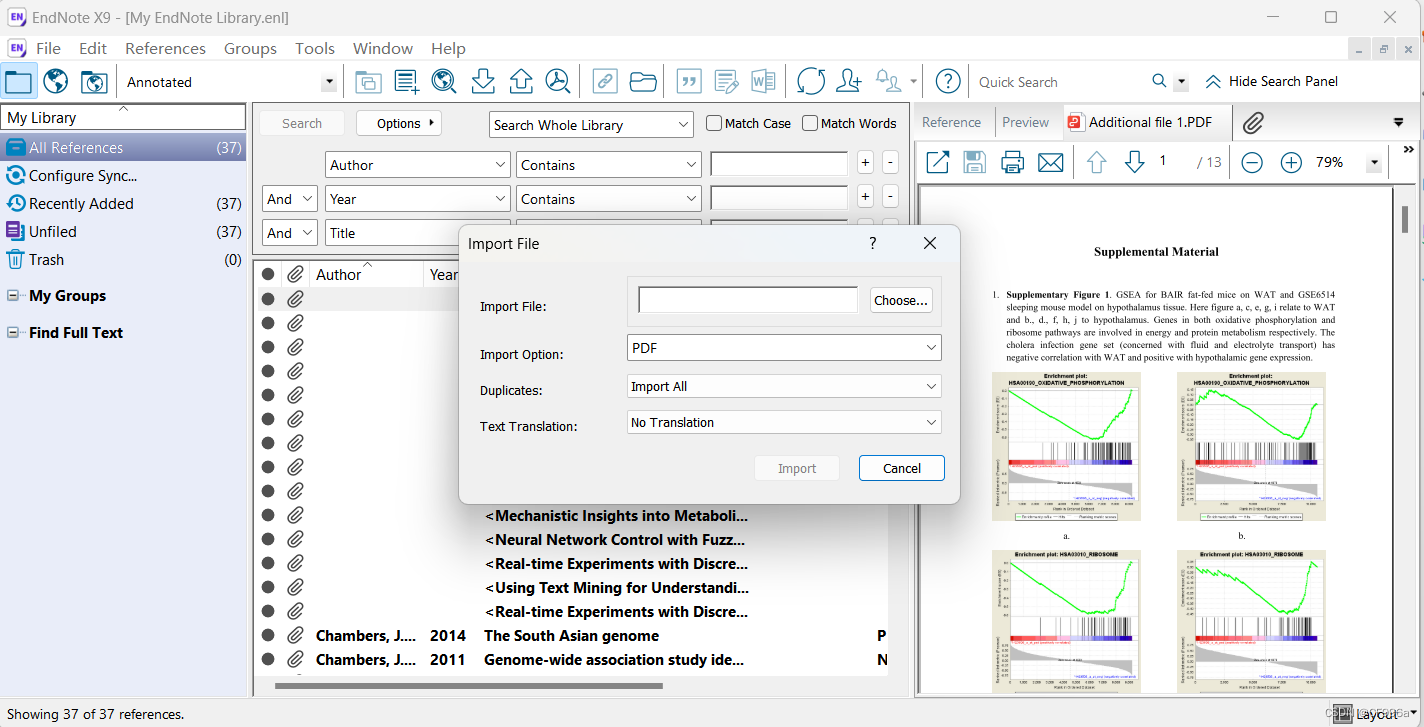The image size is (1424, 727).
Task: Select Online Search mode globe icon
Action: point(56,82)
